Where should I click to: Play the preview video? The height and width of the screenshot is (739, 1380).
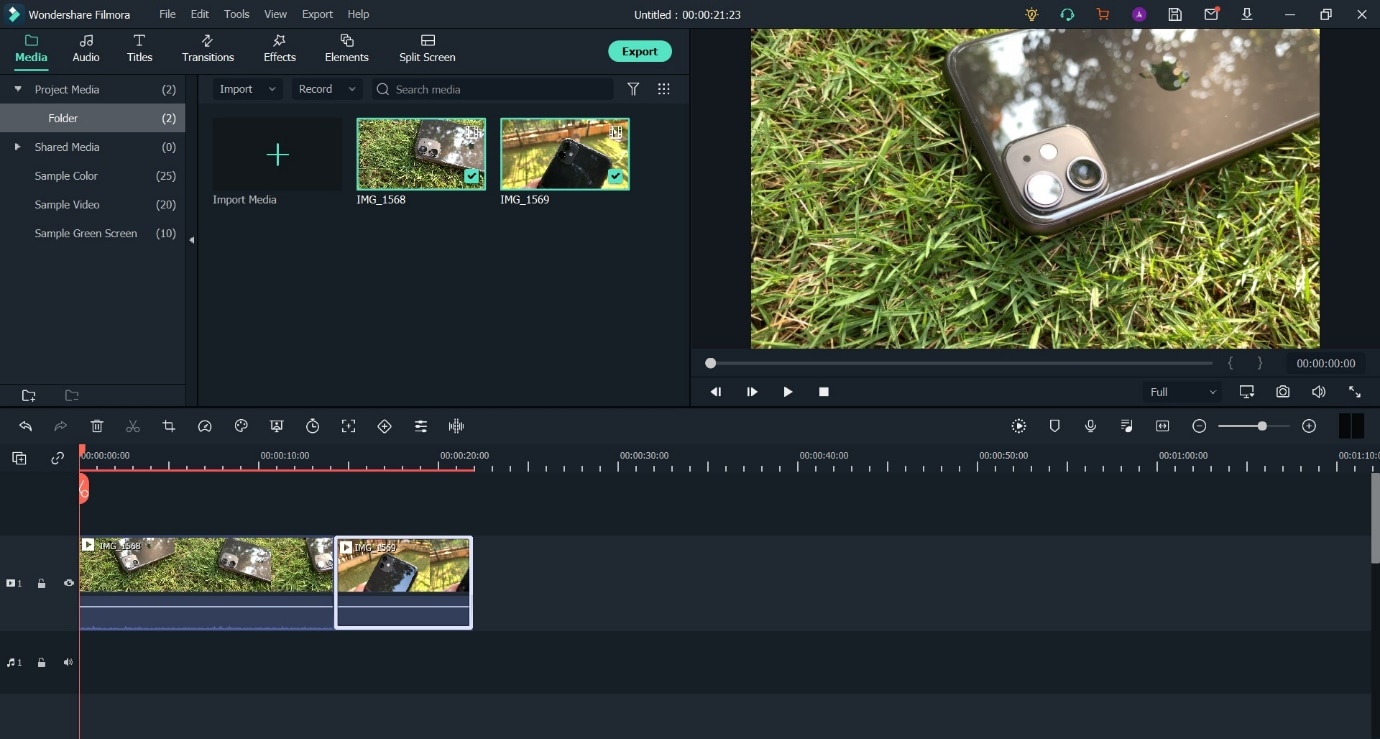pyautogui.click(x=788, y=392)
